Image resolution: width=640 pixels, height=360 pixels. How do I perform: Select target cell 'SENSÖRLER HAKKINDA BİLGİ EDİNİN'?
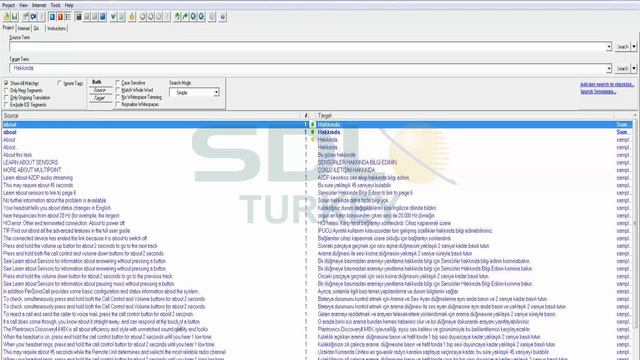tap(357, 162)
